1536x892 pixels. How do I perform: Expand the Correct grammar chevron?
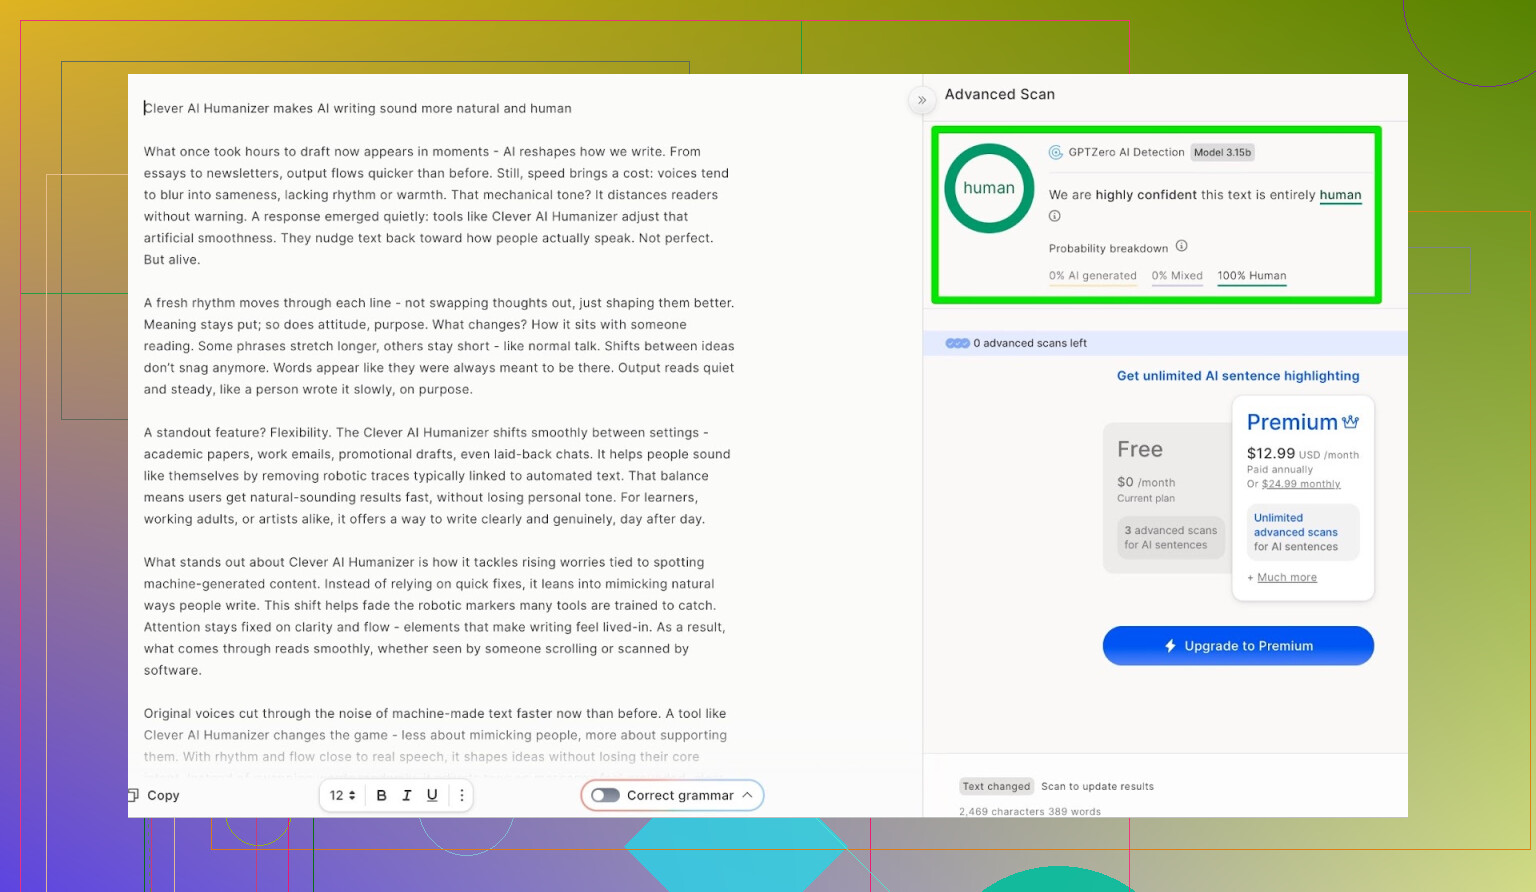click(747, 795)
